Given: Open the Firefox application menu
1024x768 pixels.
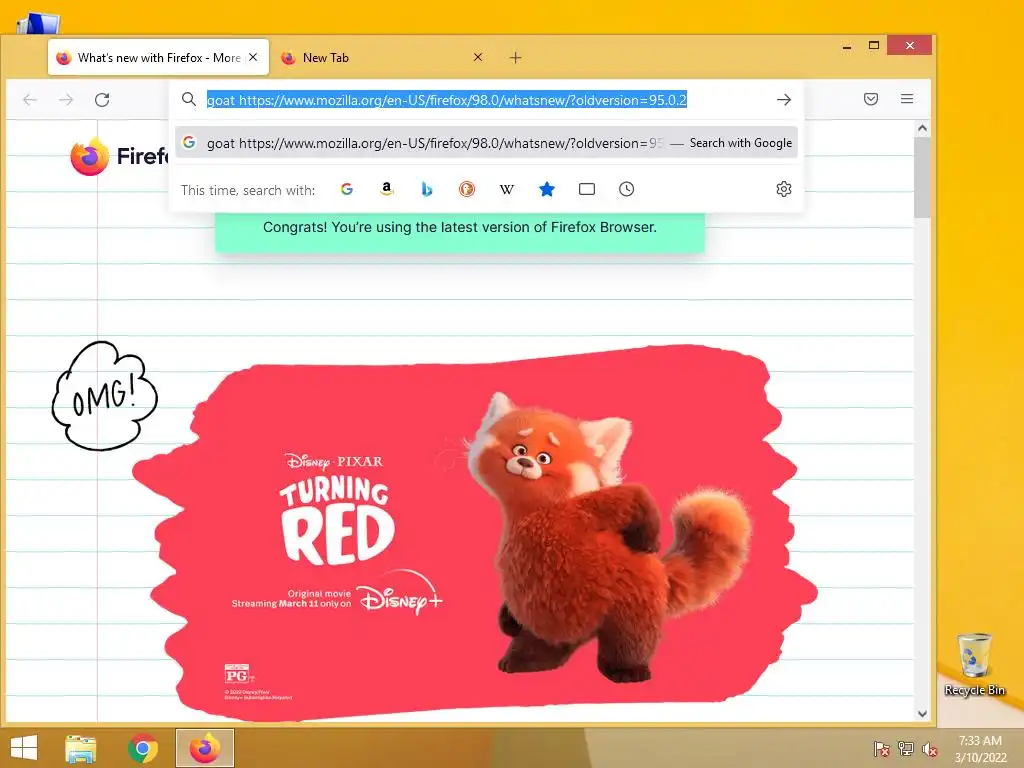Looking at the screenshot, I should pos(906,99).
